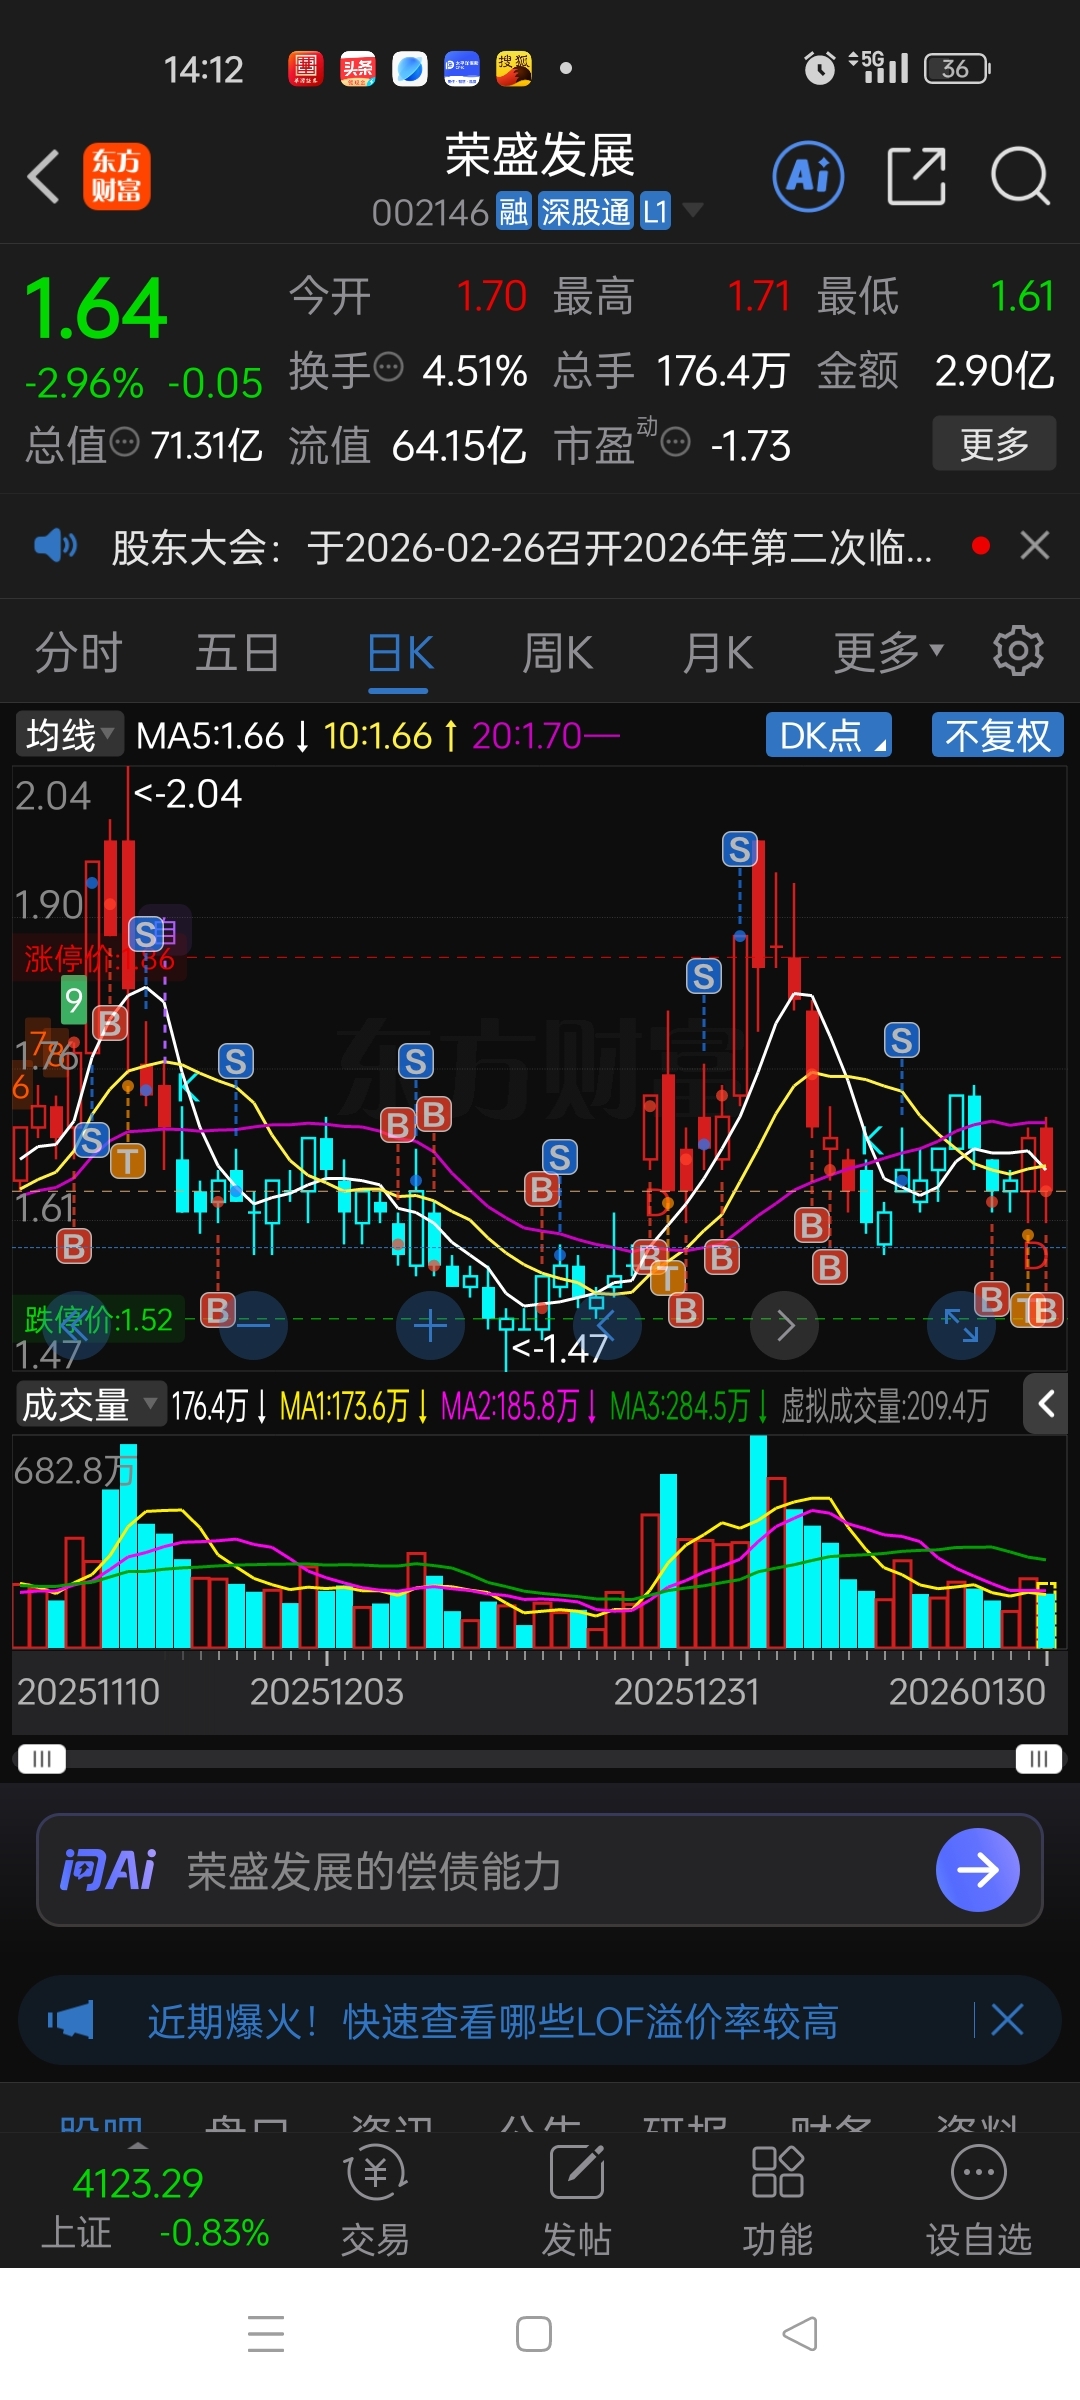Image resolution: width=1080 pixels, height=2400 pixels.
Task: Select the 日K tab
Action: (400, 653)
